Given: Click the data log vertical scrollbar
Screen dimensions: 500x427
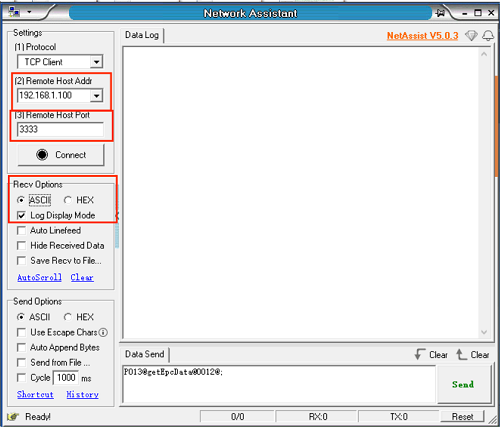Looking at the screenshot, I should pos(484,193).
